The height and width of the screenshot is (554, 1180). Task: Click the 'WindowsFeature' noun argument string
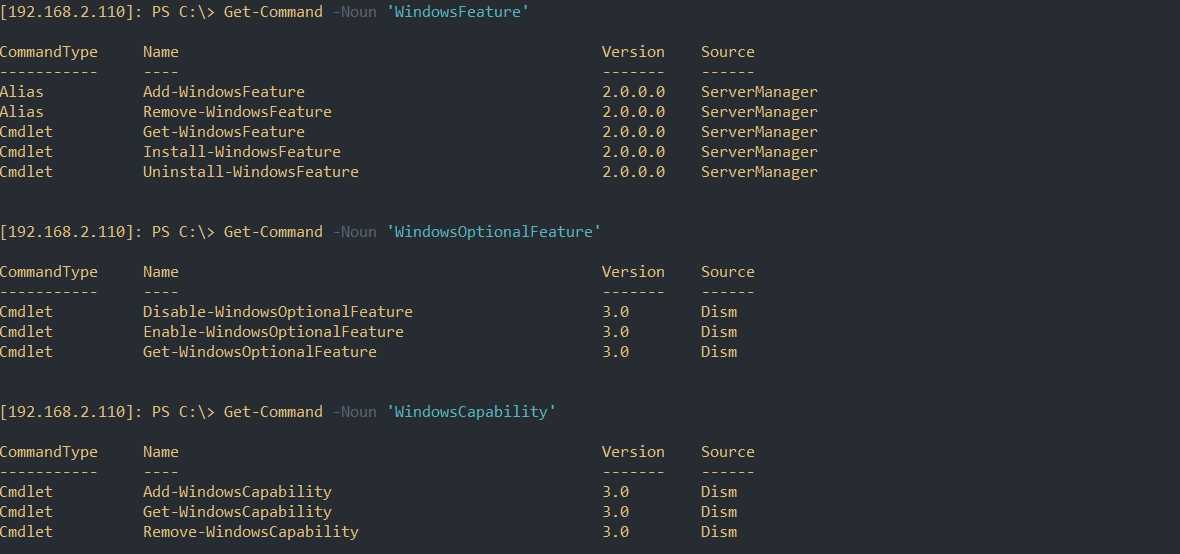[458, 12]
